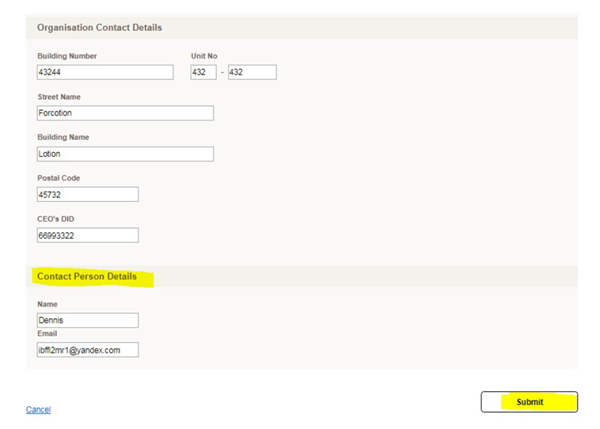600x429 pixels.
Task: Click the CEO's DID input field
Action: tap(87, 235)
